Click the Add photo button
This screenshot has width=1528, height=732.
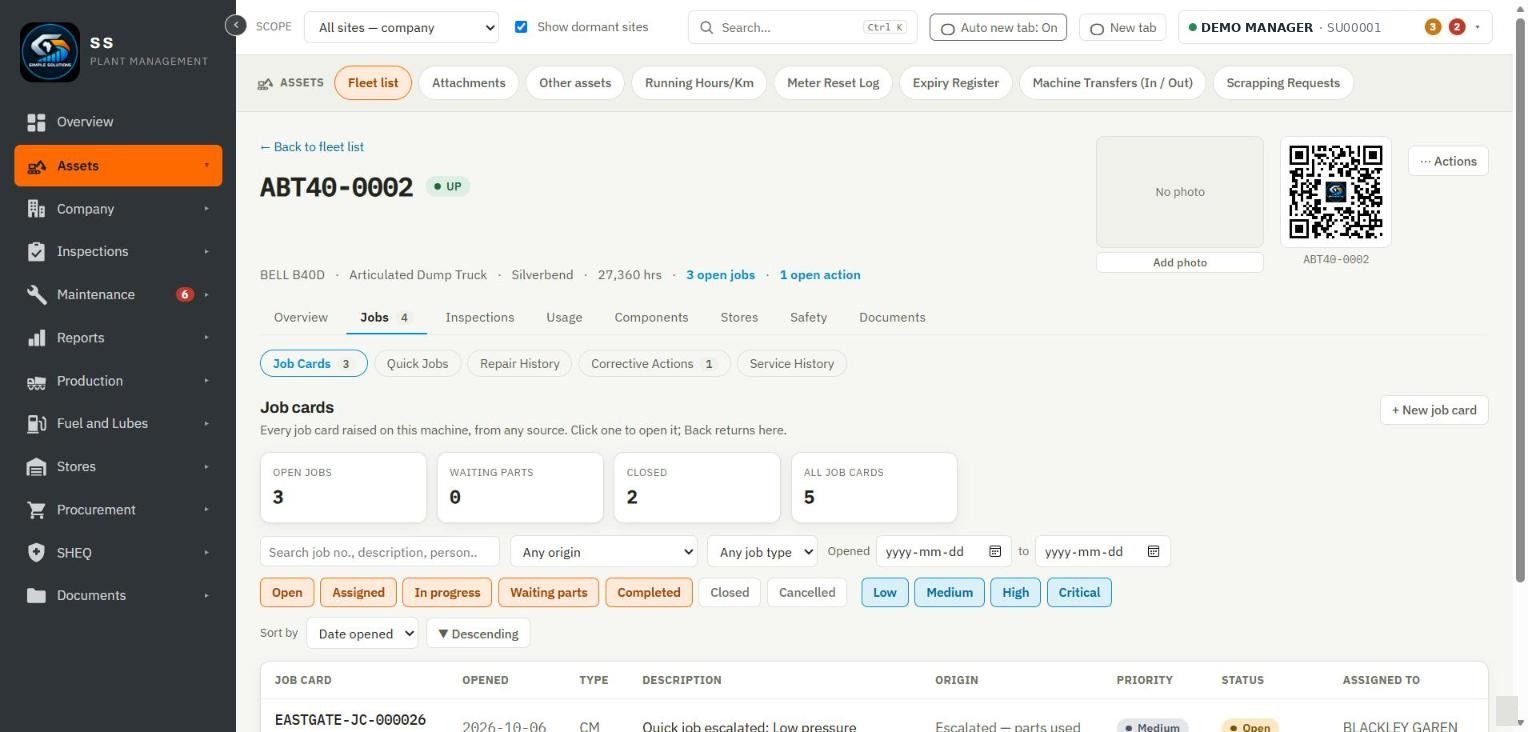(x=1180, y=262)
